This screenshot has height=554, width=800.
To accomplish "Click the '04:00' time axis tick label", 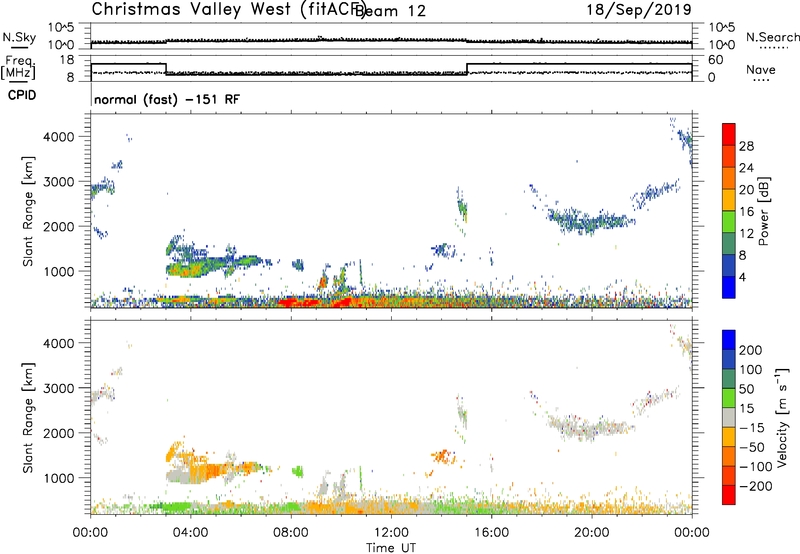I will pos(191,533).
